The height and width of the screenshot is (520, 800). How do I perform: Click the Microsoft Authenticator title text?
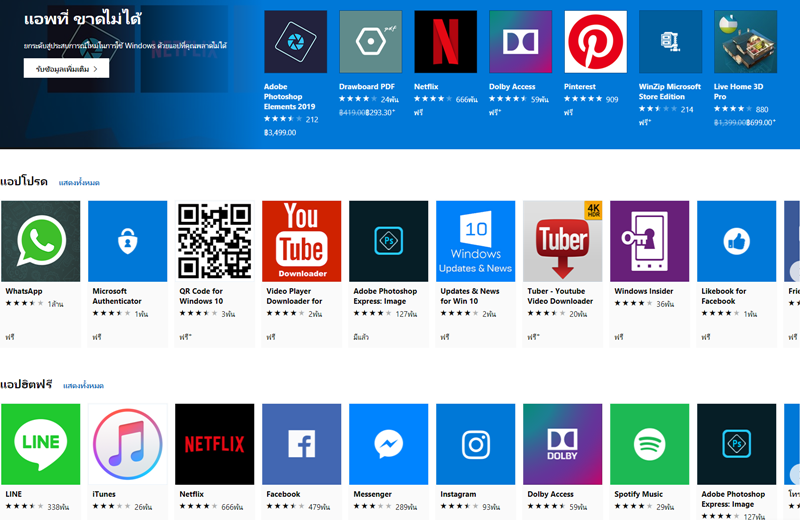tap(117, 296)
